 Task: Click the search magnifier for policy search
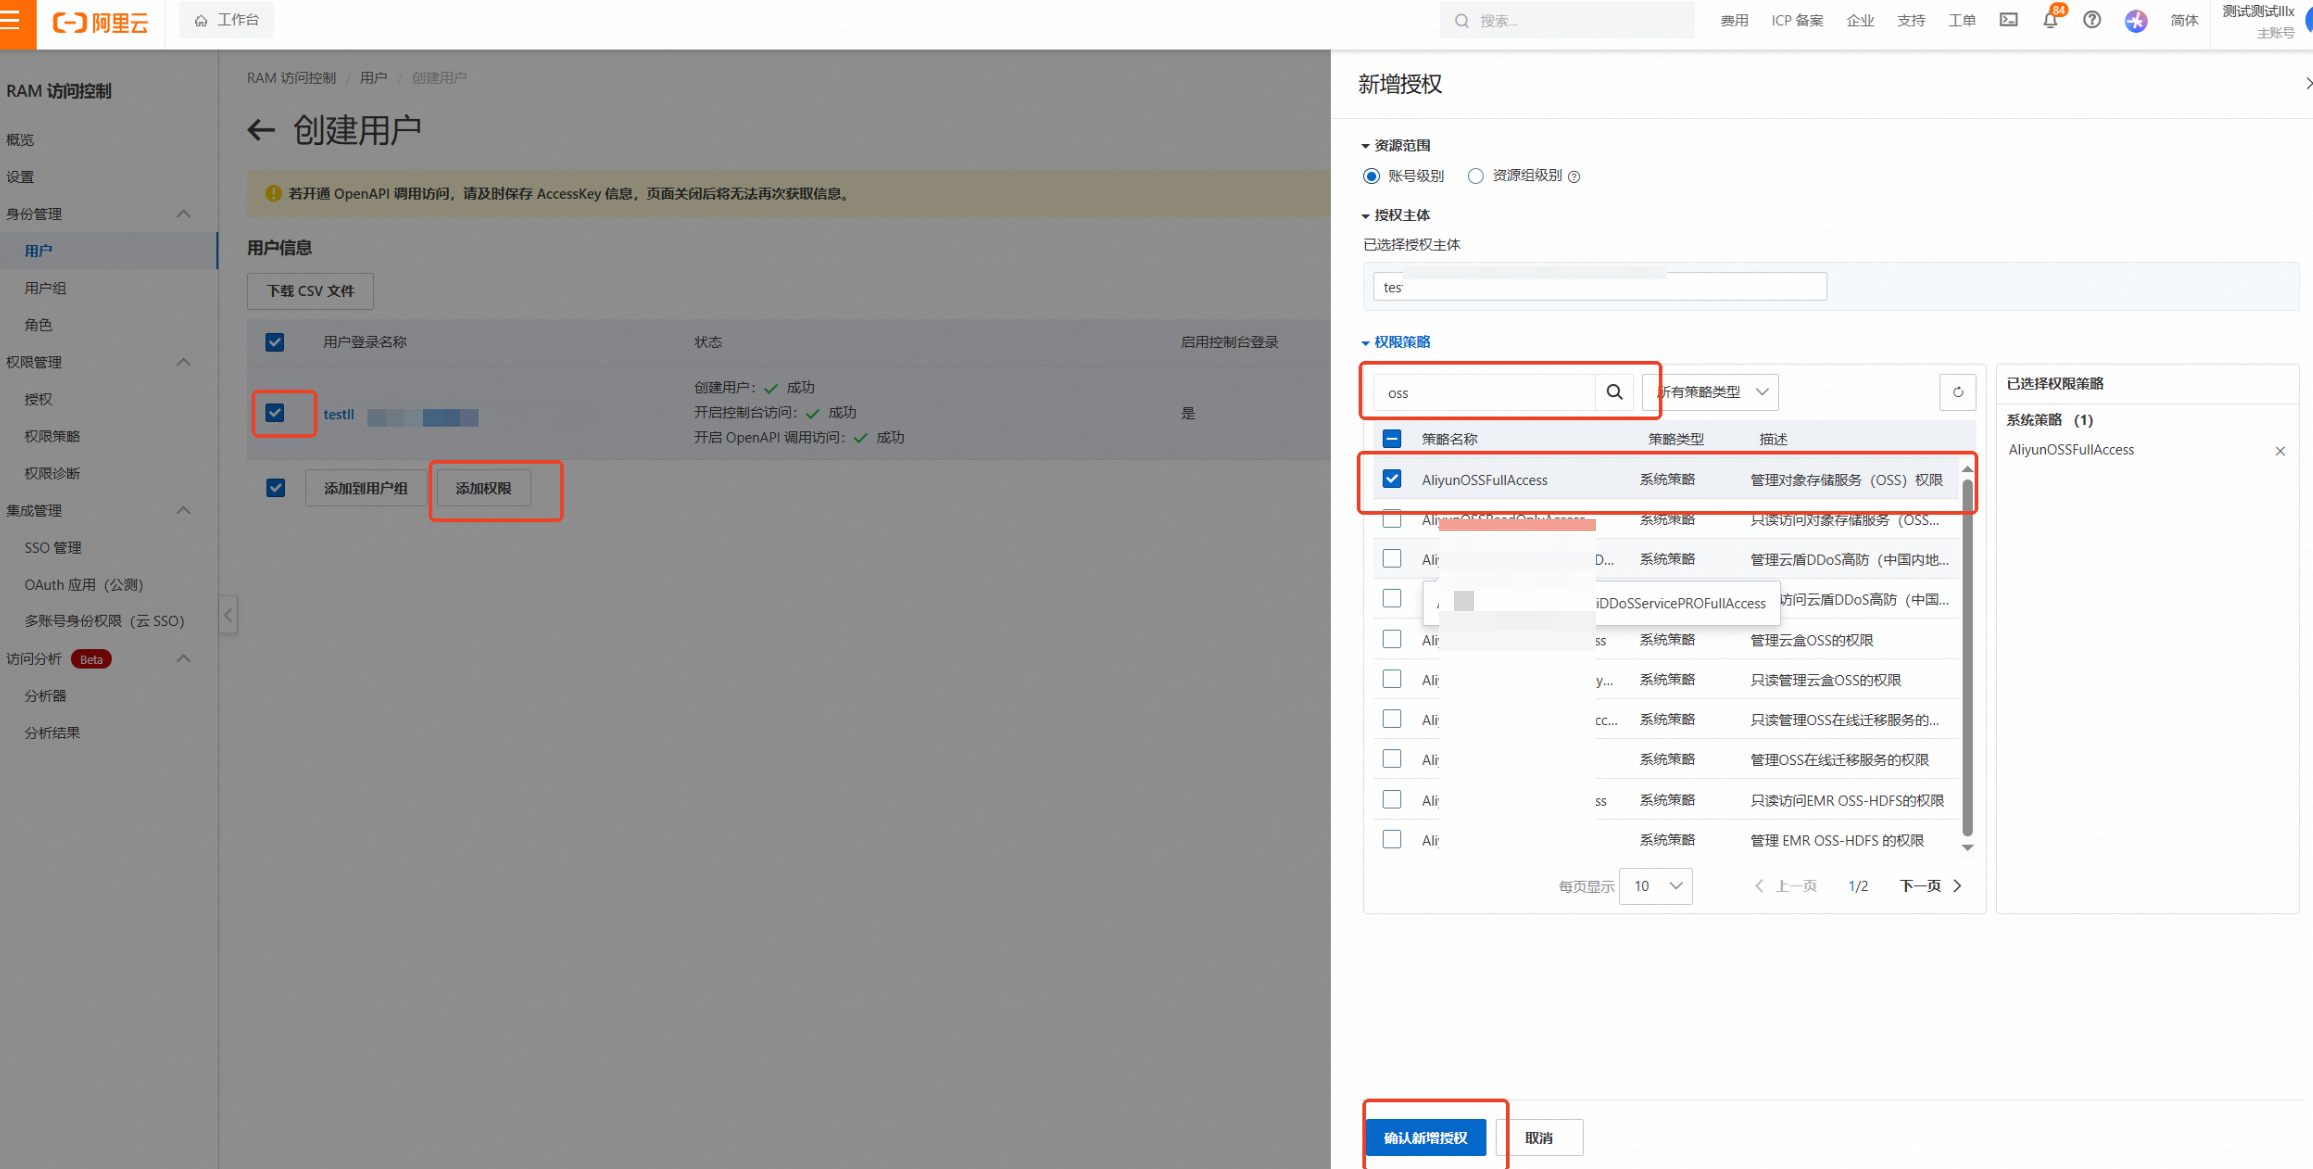(x=1614, y=392)
